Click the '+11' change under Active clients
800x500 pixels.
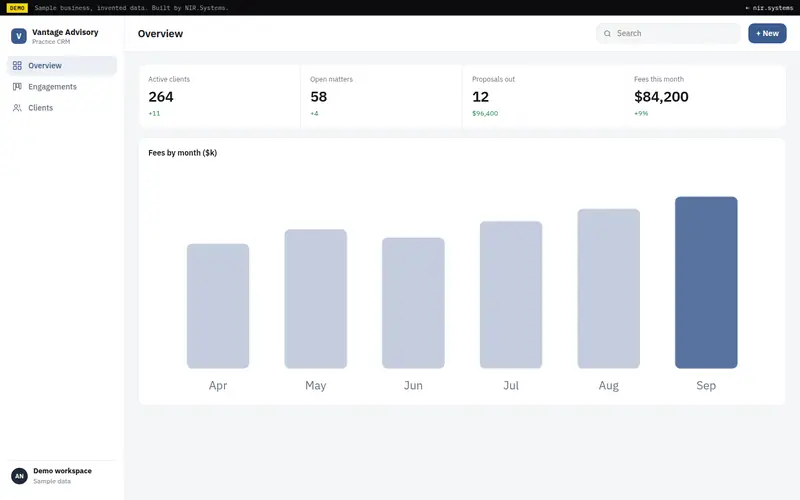(154, 114)
